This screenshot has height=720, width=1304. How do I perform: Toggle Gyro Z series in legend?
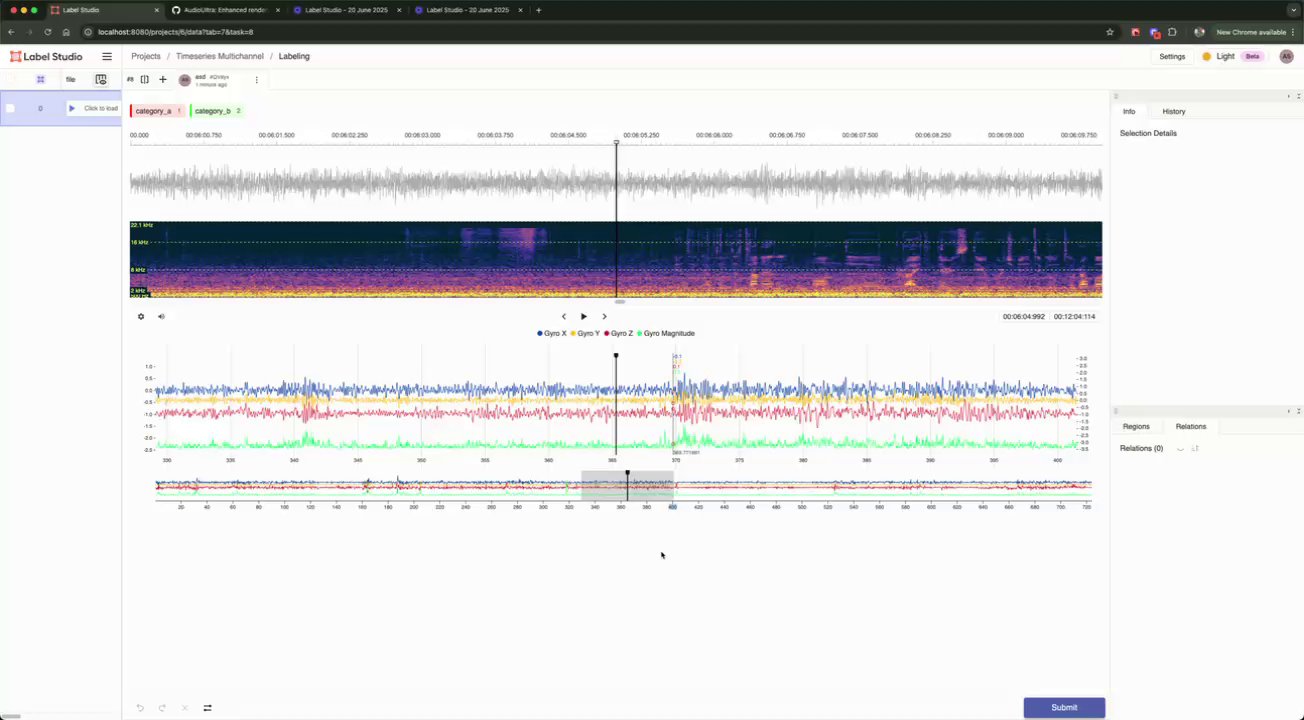[619, 333]
